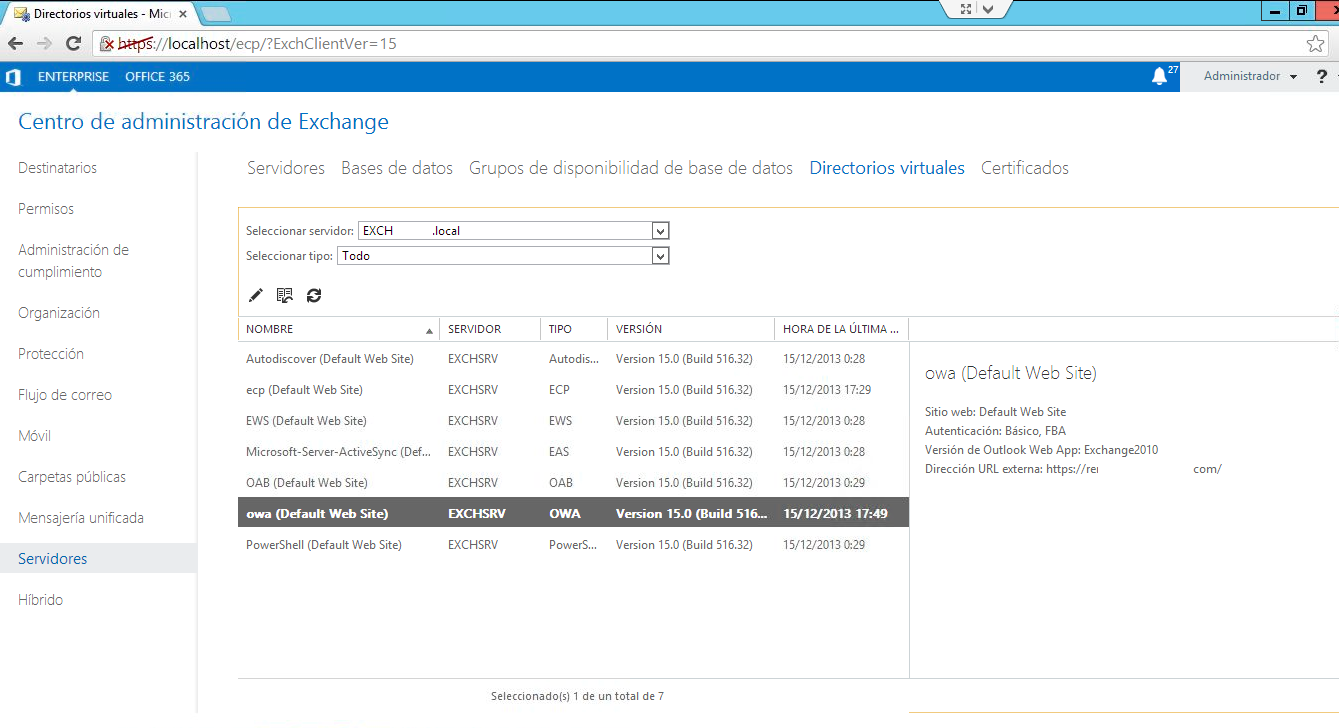The height and width of the screenshot is (728, 1339).
Task: Reload the page in browser
Action: tap(73, 44)
